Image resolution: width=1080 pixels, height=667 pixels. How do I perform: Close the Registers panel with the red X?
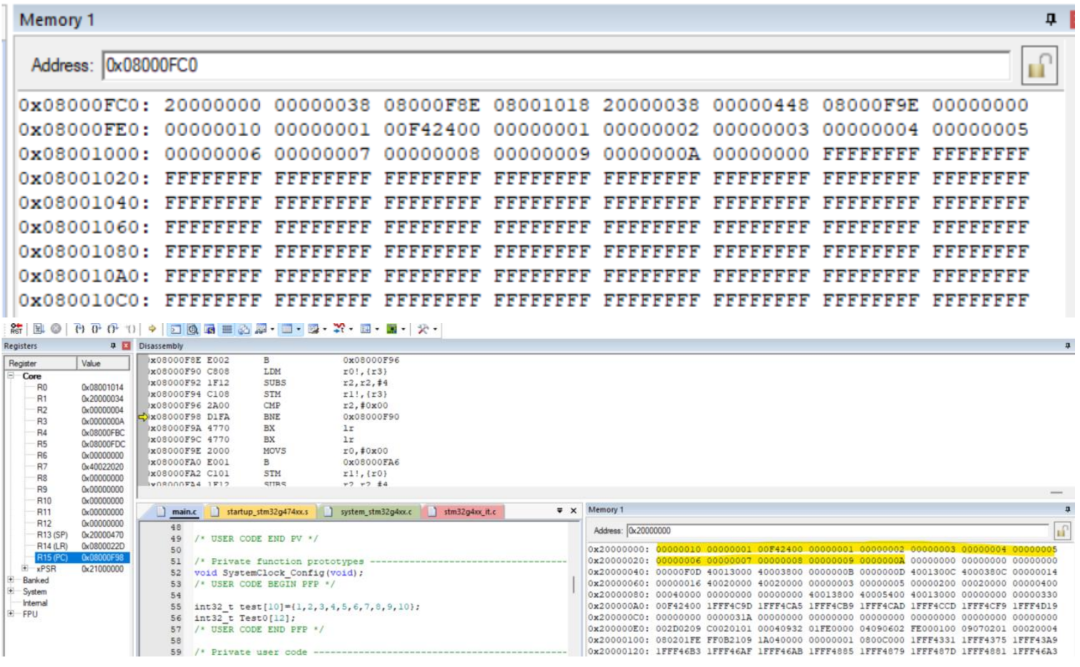coord(126,346)
